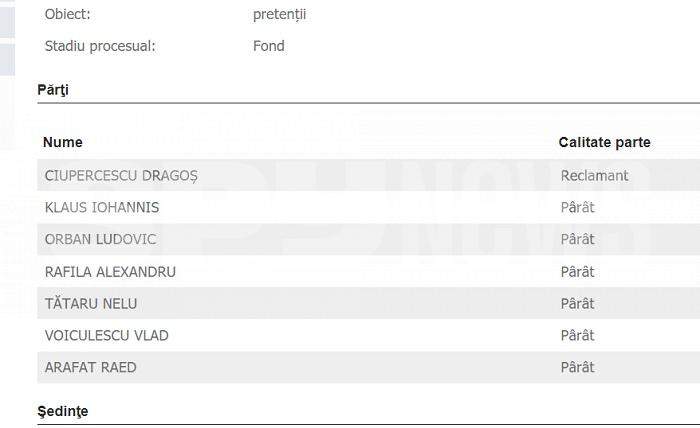The height and width of the screenshot is (428, 700).
Task: Click the Pârât cell for Orban Ludovic
Action: 577,239
